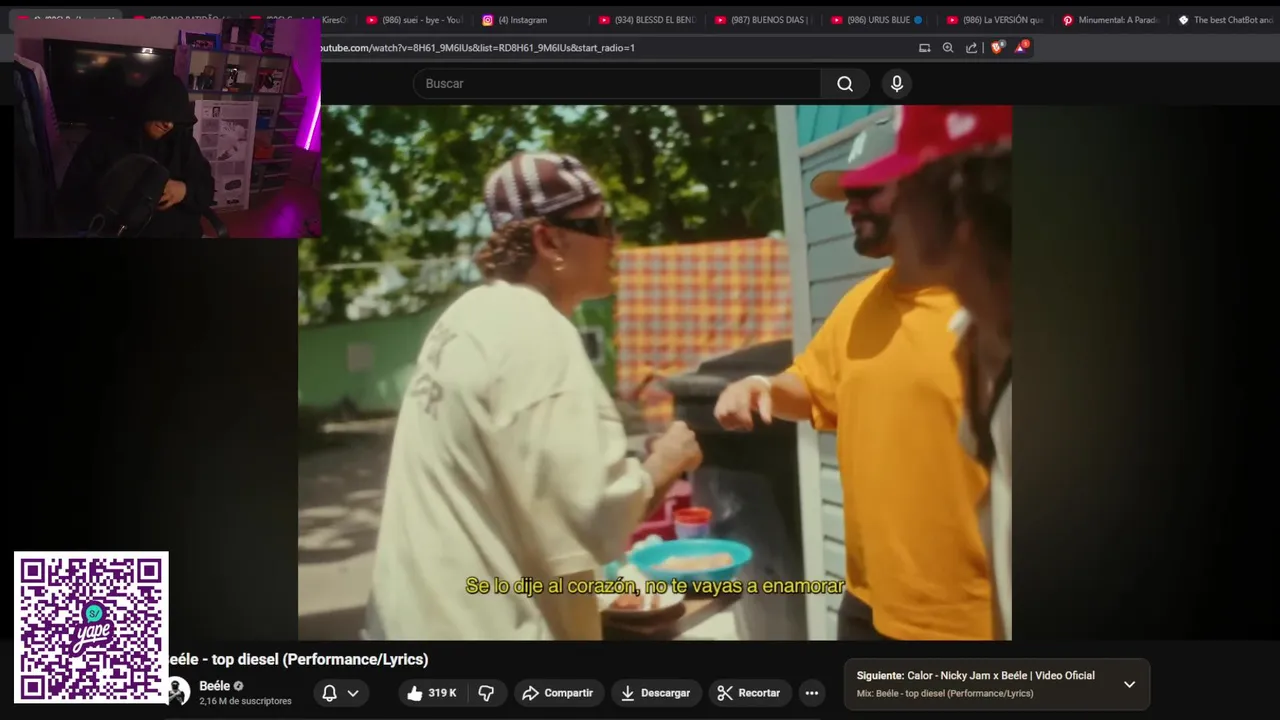Expand the Siguiente mix playlist panel
1280x720 pixels.
1129,685
